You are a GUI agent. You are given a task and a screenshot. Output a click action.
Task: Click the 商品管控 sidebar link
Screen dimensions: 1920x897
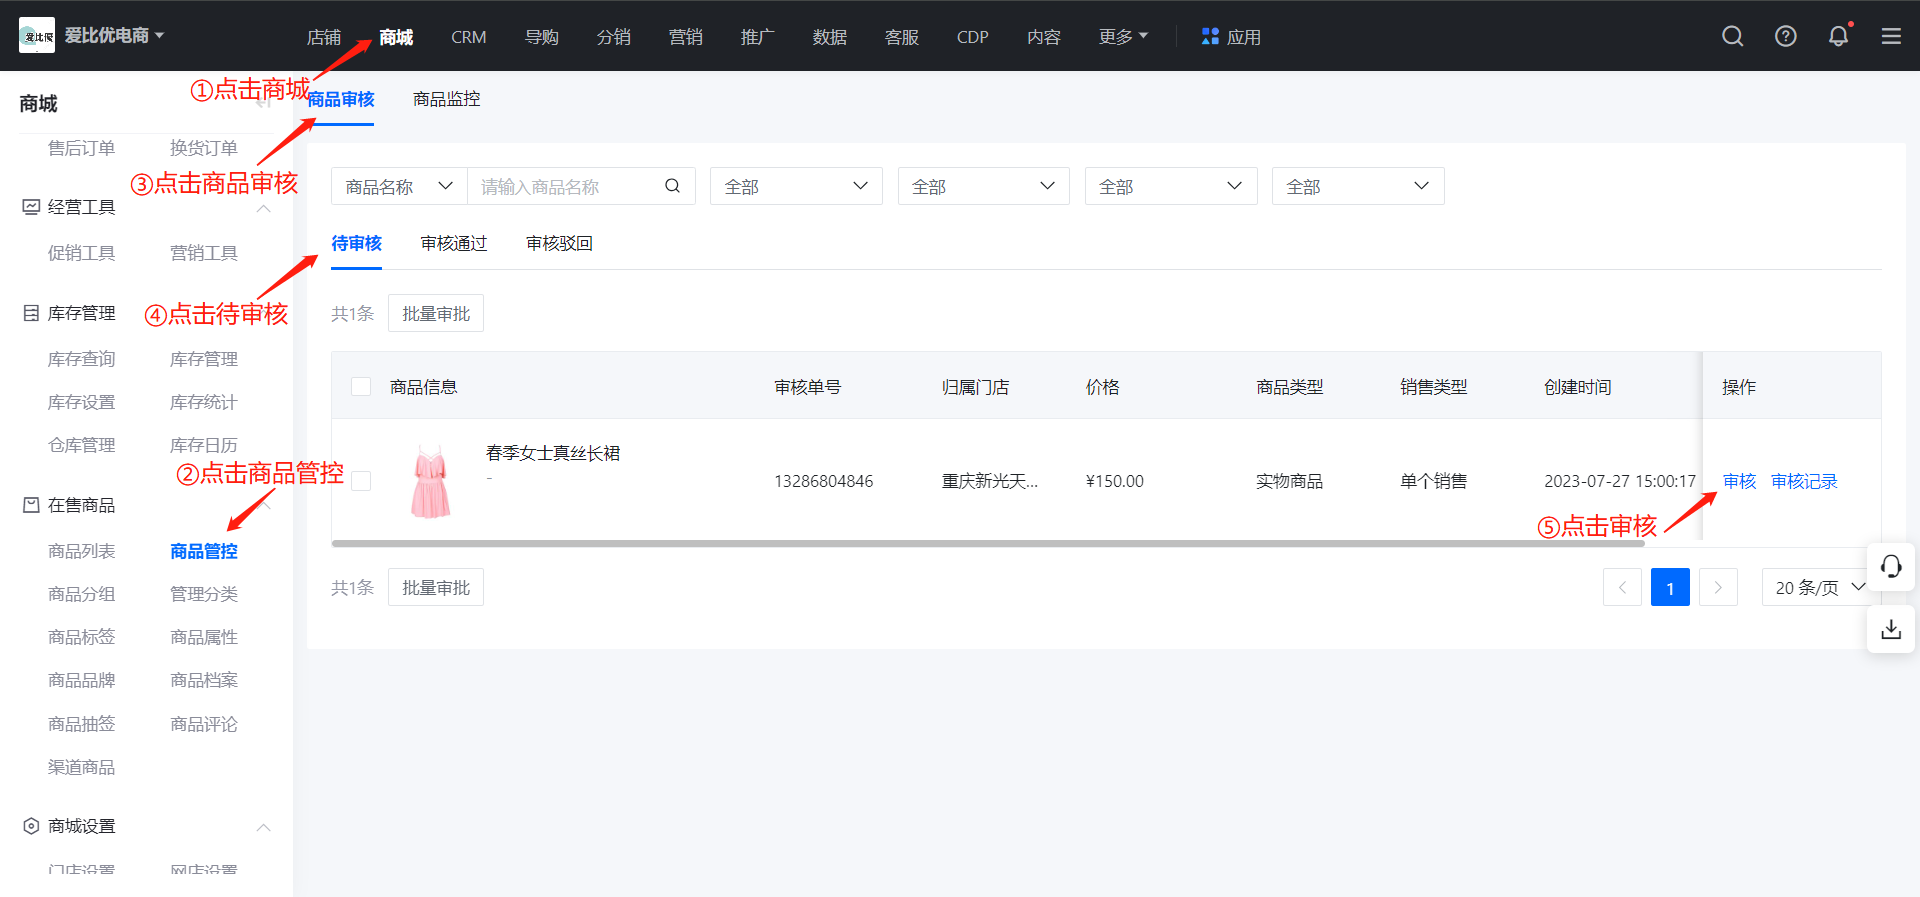click(204, 551)
